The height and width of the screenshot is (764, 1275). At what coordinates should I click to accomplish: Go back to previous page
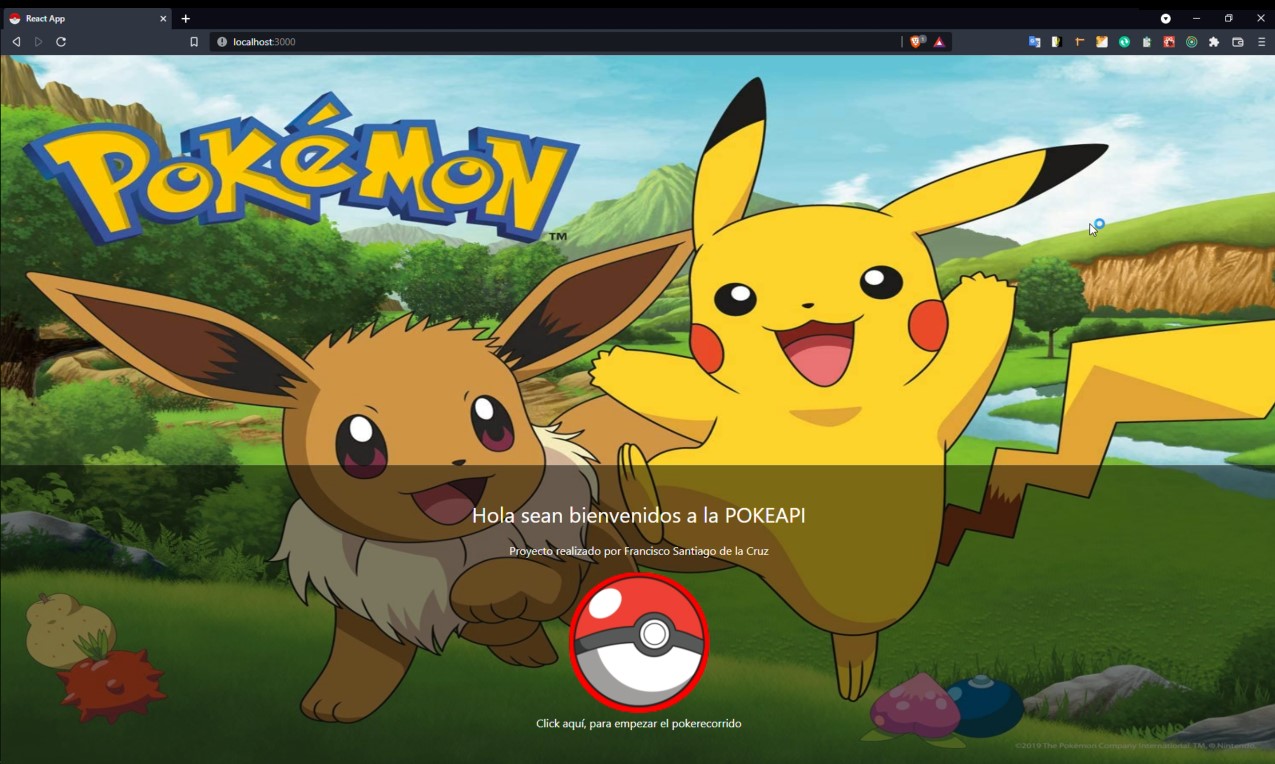click(x=16, y=42)
